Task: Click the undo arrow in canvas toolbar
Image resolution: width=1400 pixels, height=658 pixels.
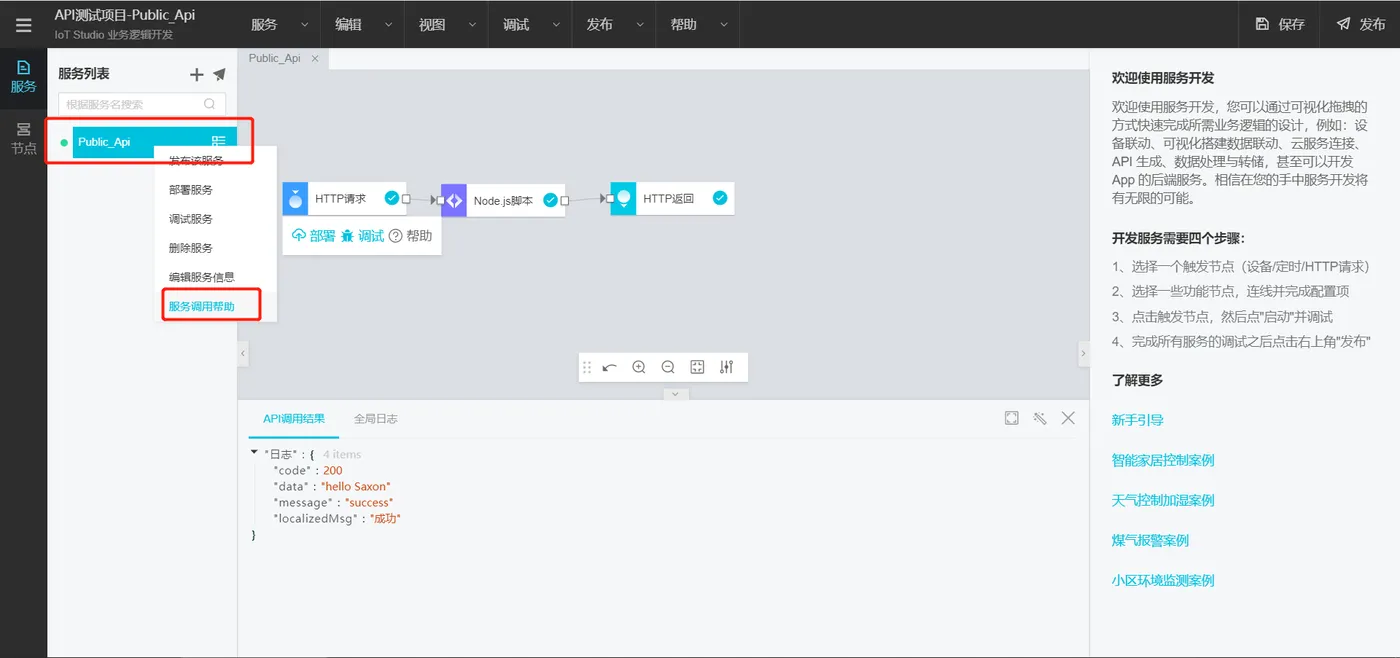Action: (x=609, y=367)
